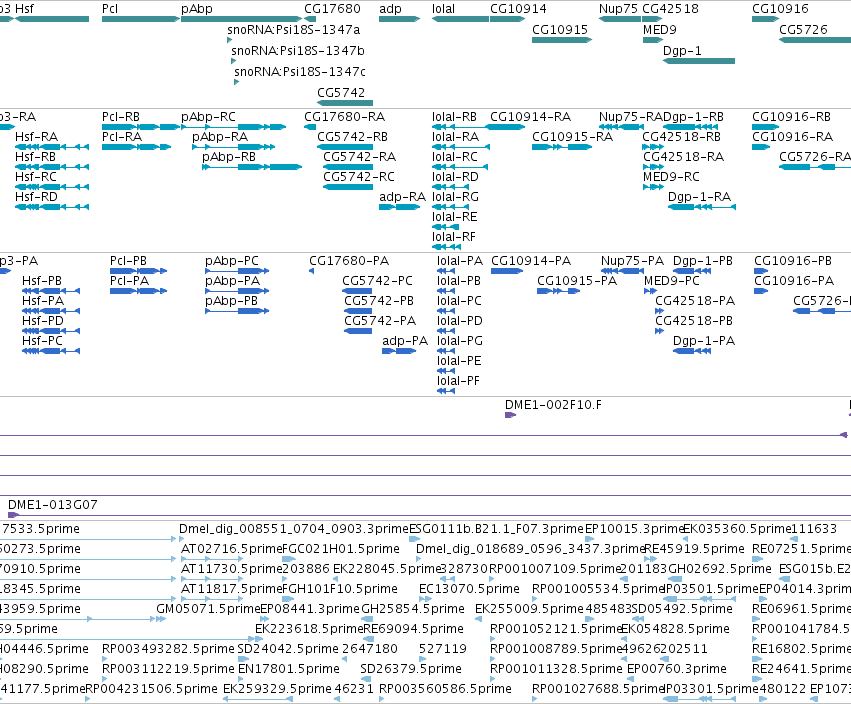Screen dimensions: 851x704
Task: Select the Hsf-PC protein label
Action: tap(42, 341)
